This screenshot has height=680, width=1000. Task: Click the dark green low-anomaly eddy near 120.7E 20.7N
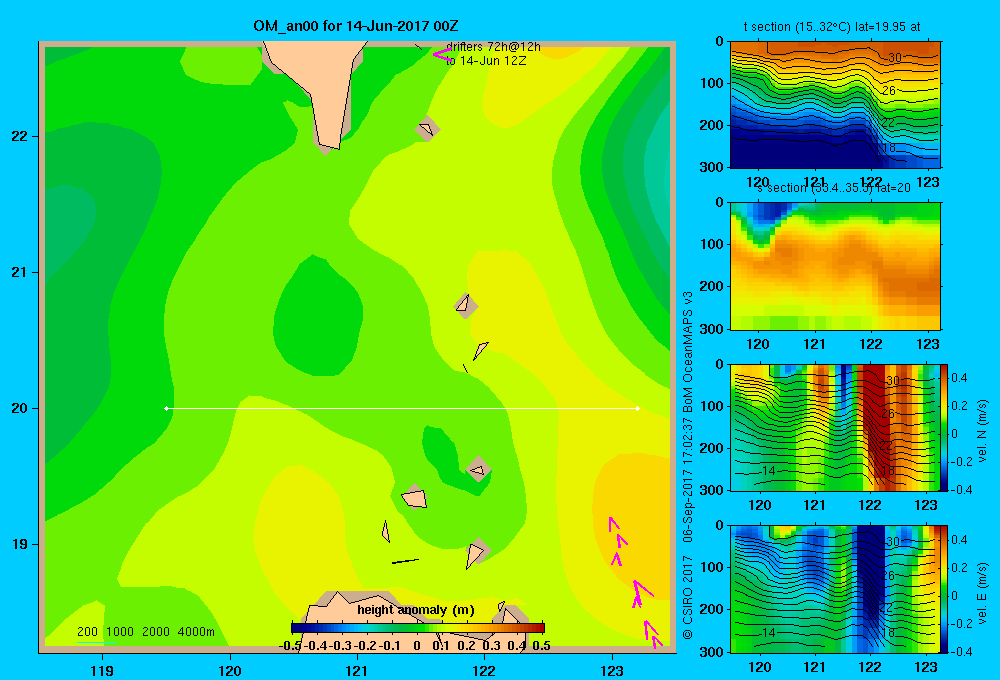click(318, 316)
